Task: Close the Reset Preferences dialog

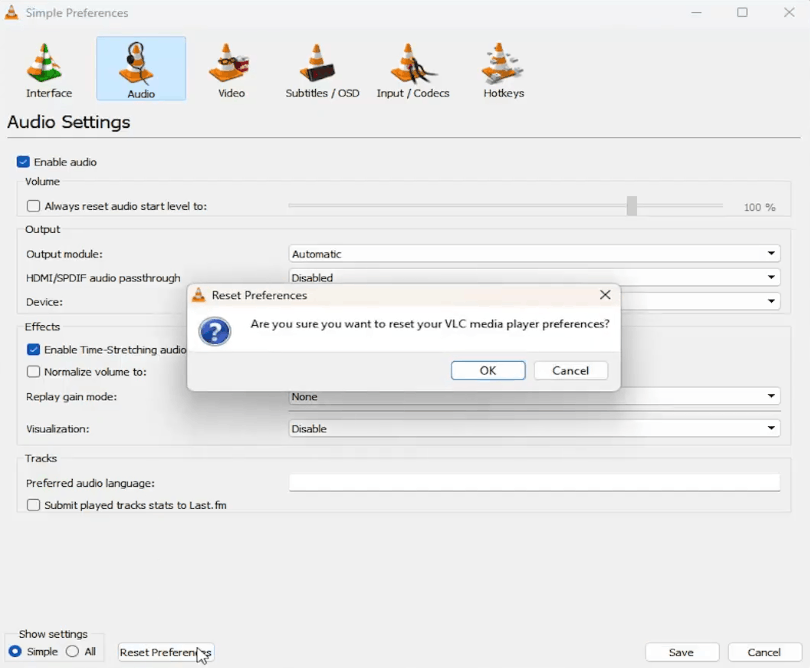Action: (x=605, y=295)
